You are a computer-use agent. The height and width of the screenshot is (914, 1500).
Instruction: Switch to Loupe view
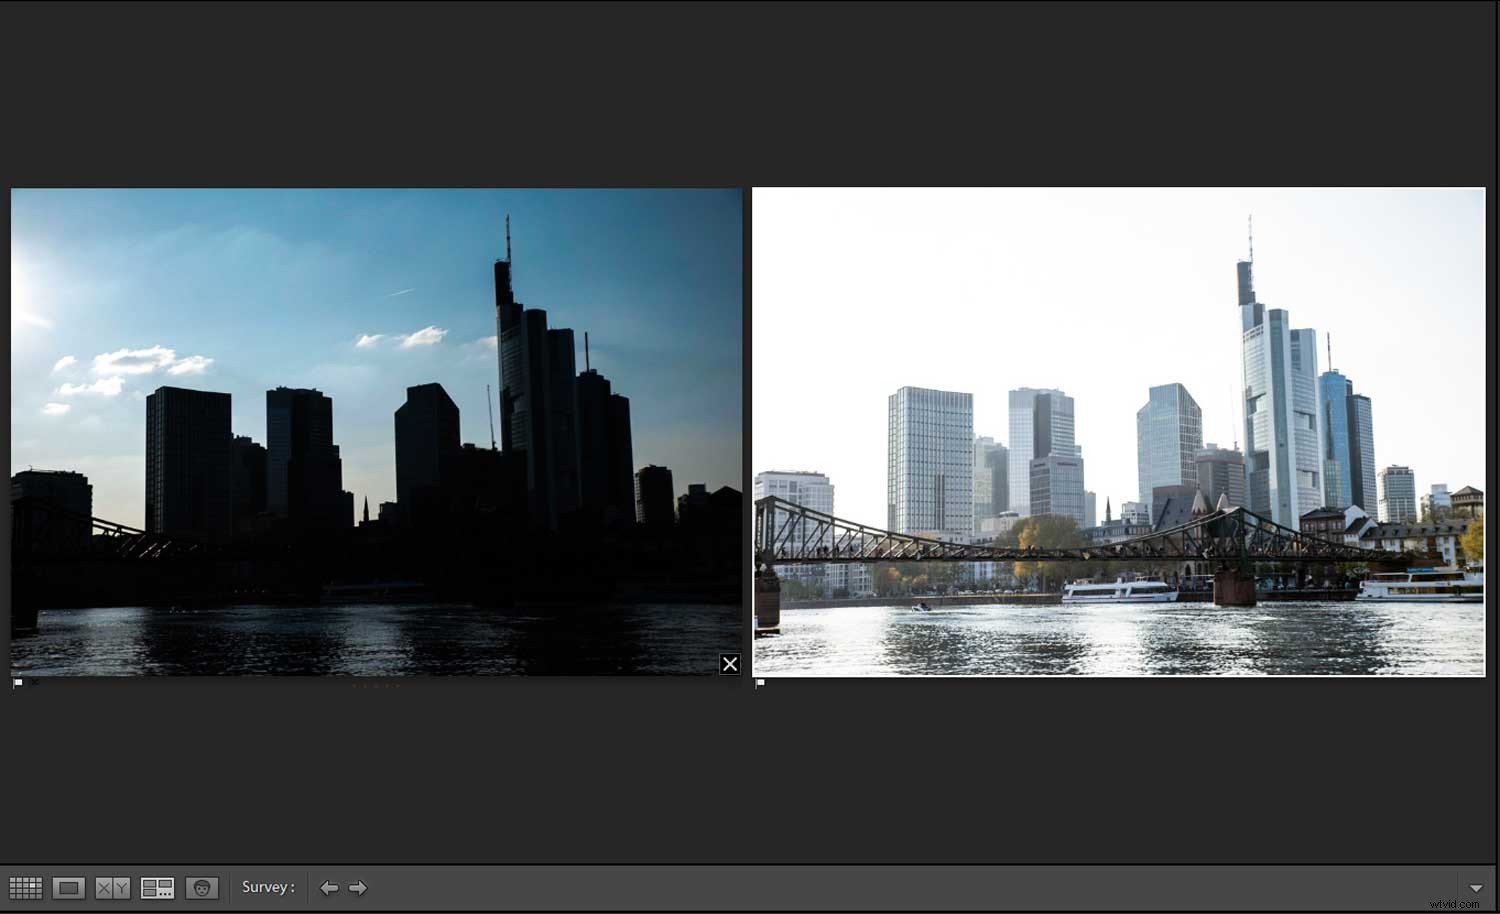tap(68, 886)
